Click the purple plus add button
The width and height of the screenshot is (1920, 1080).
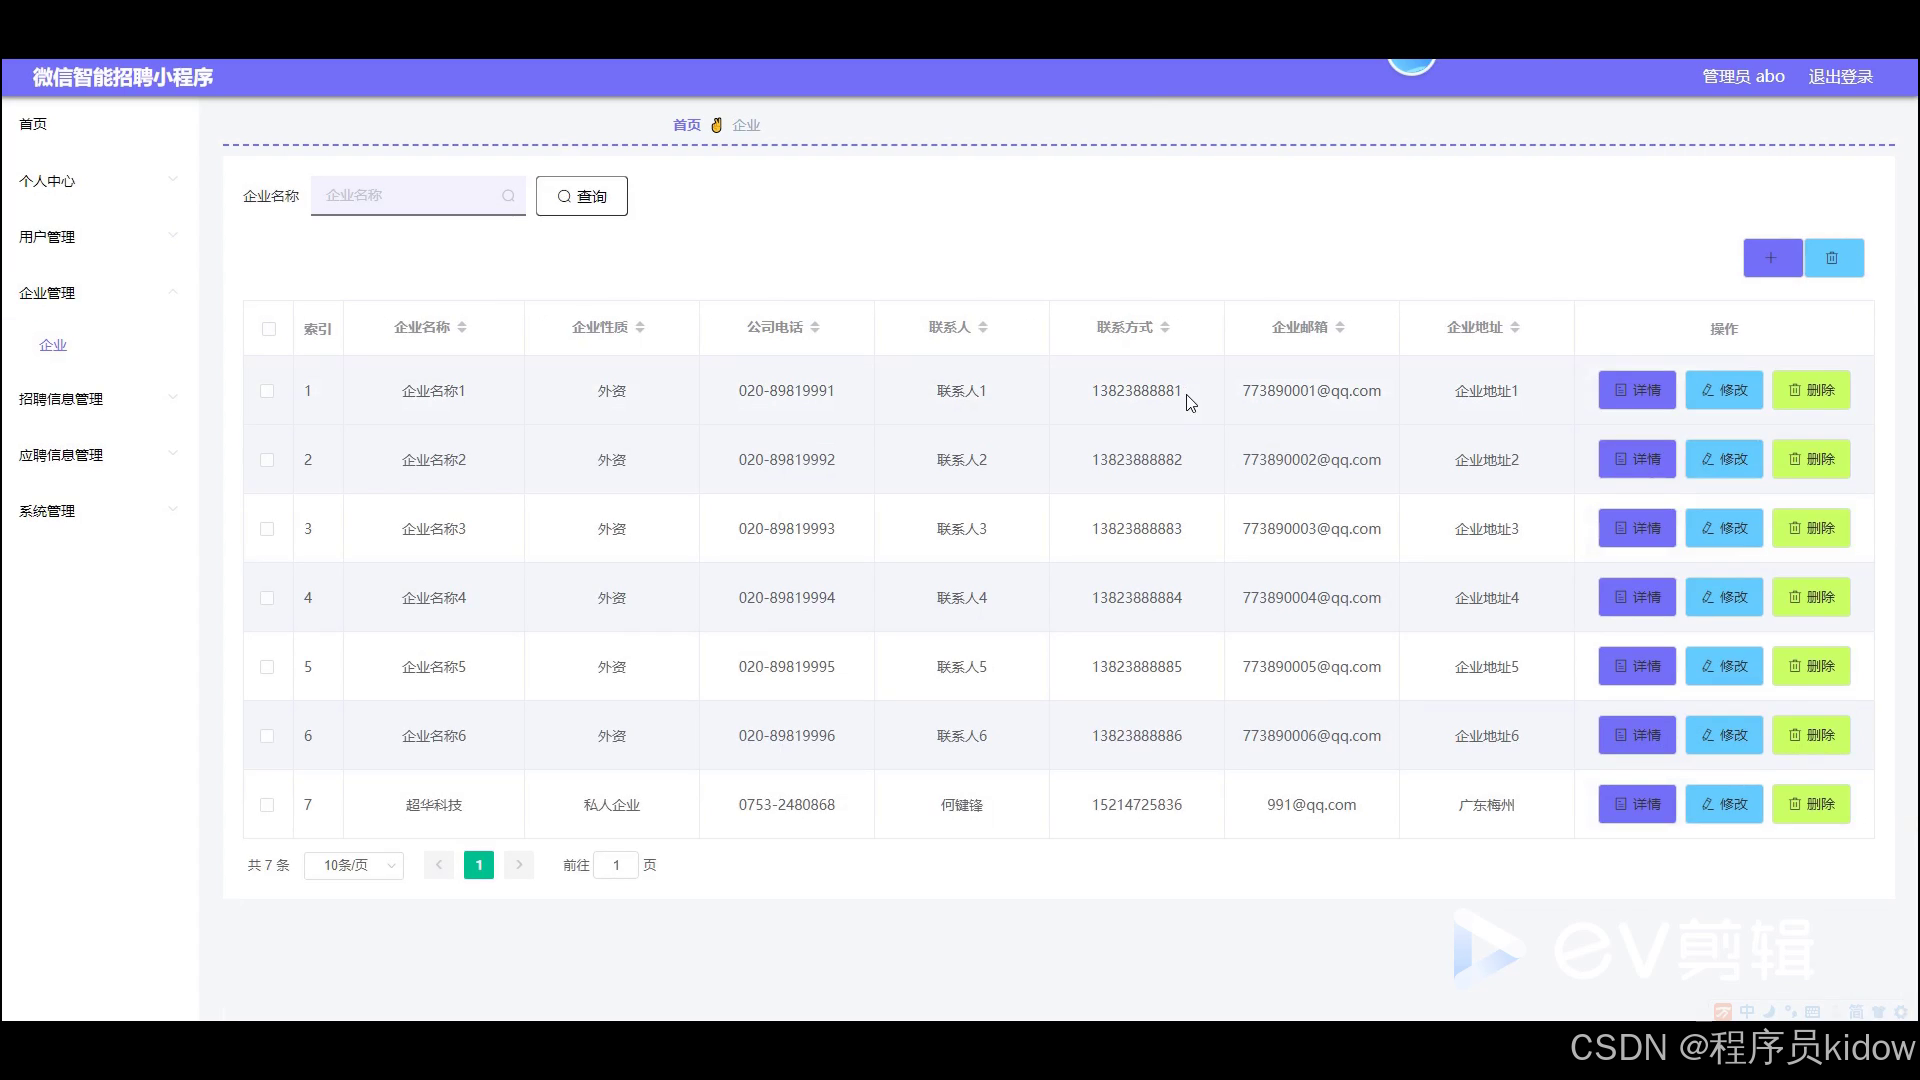pyautogui.click(x=1772, y=258)
